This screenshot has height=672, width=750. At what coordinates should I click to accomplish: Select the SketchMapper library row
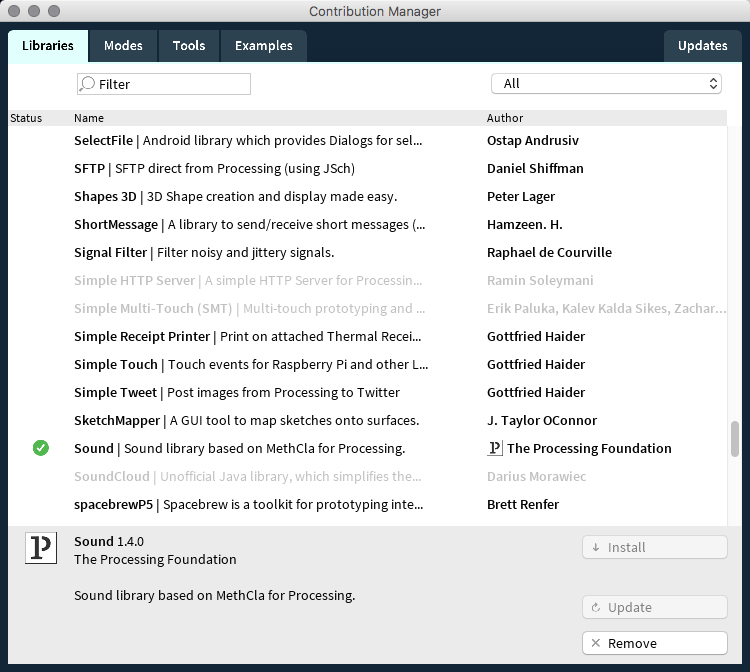click(367, 420)
